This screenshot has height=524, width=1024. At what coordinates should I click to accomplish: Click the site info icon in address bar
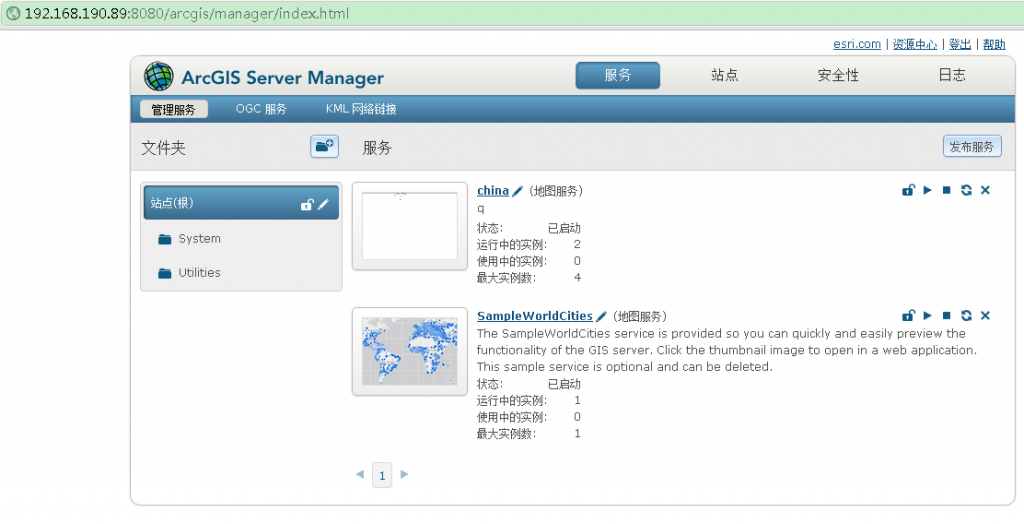(12, 13)
